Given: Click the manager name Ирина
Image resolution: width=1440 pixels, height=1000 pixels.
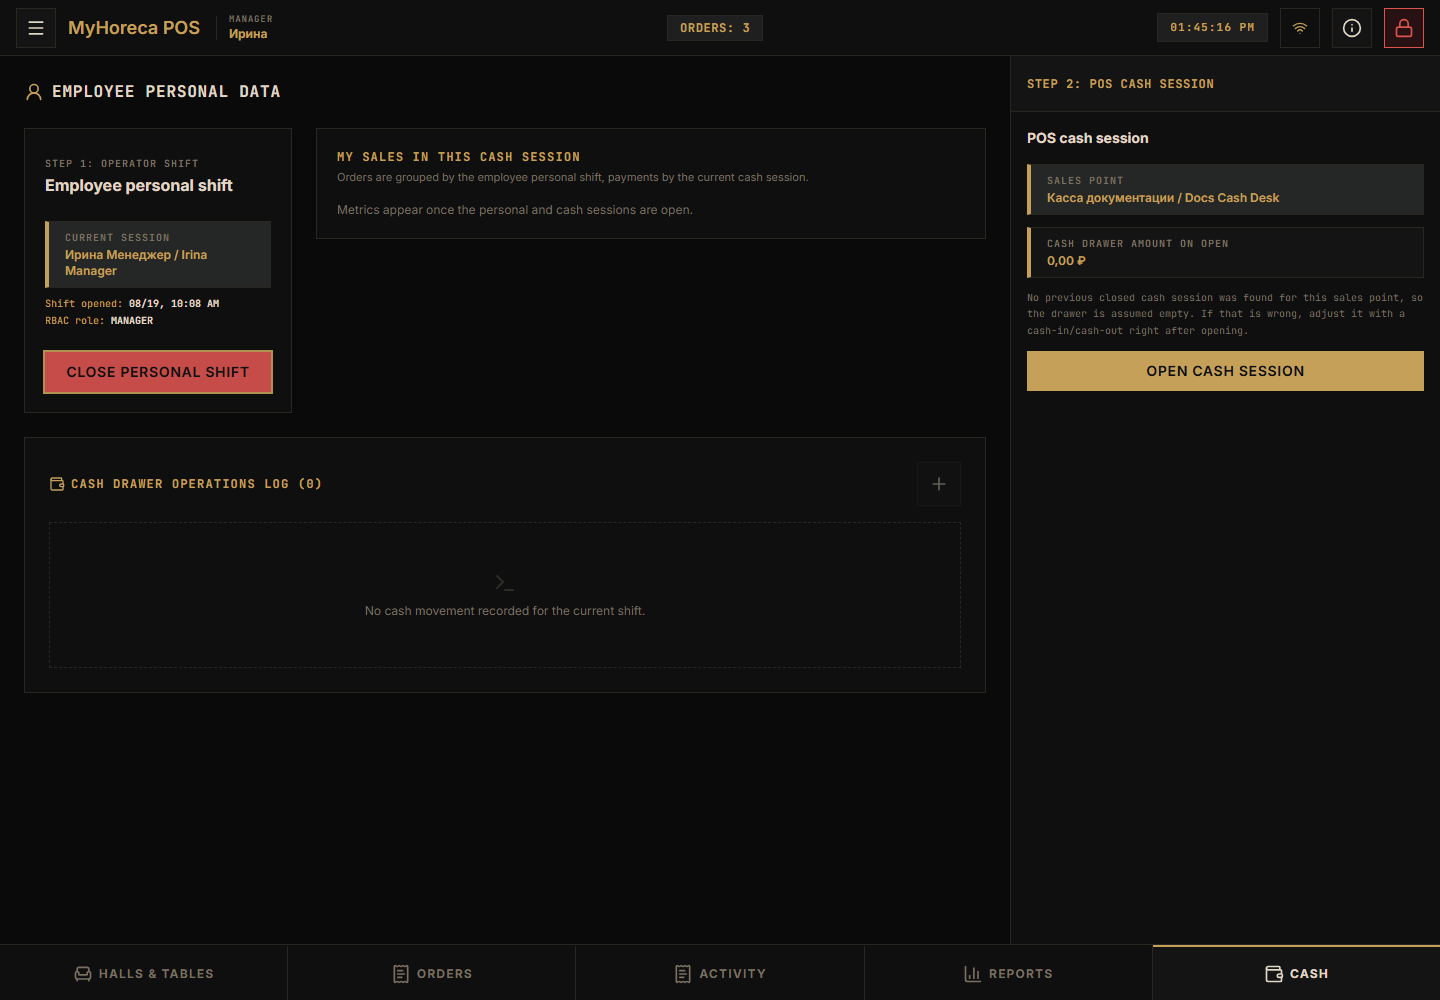Looking at the screenshot, I should click(248, 34).
